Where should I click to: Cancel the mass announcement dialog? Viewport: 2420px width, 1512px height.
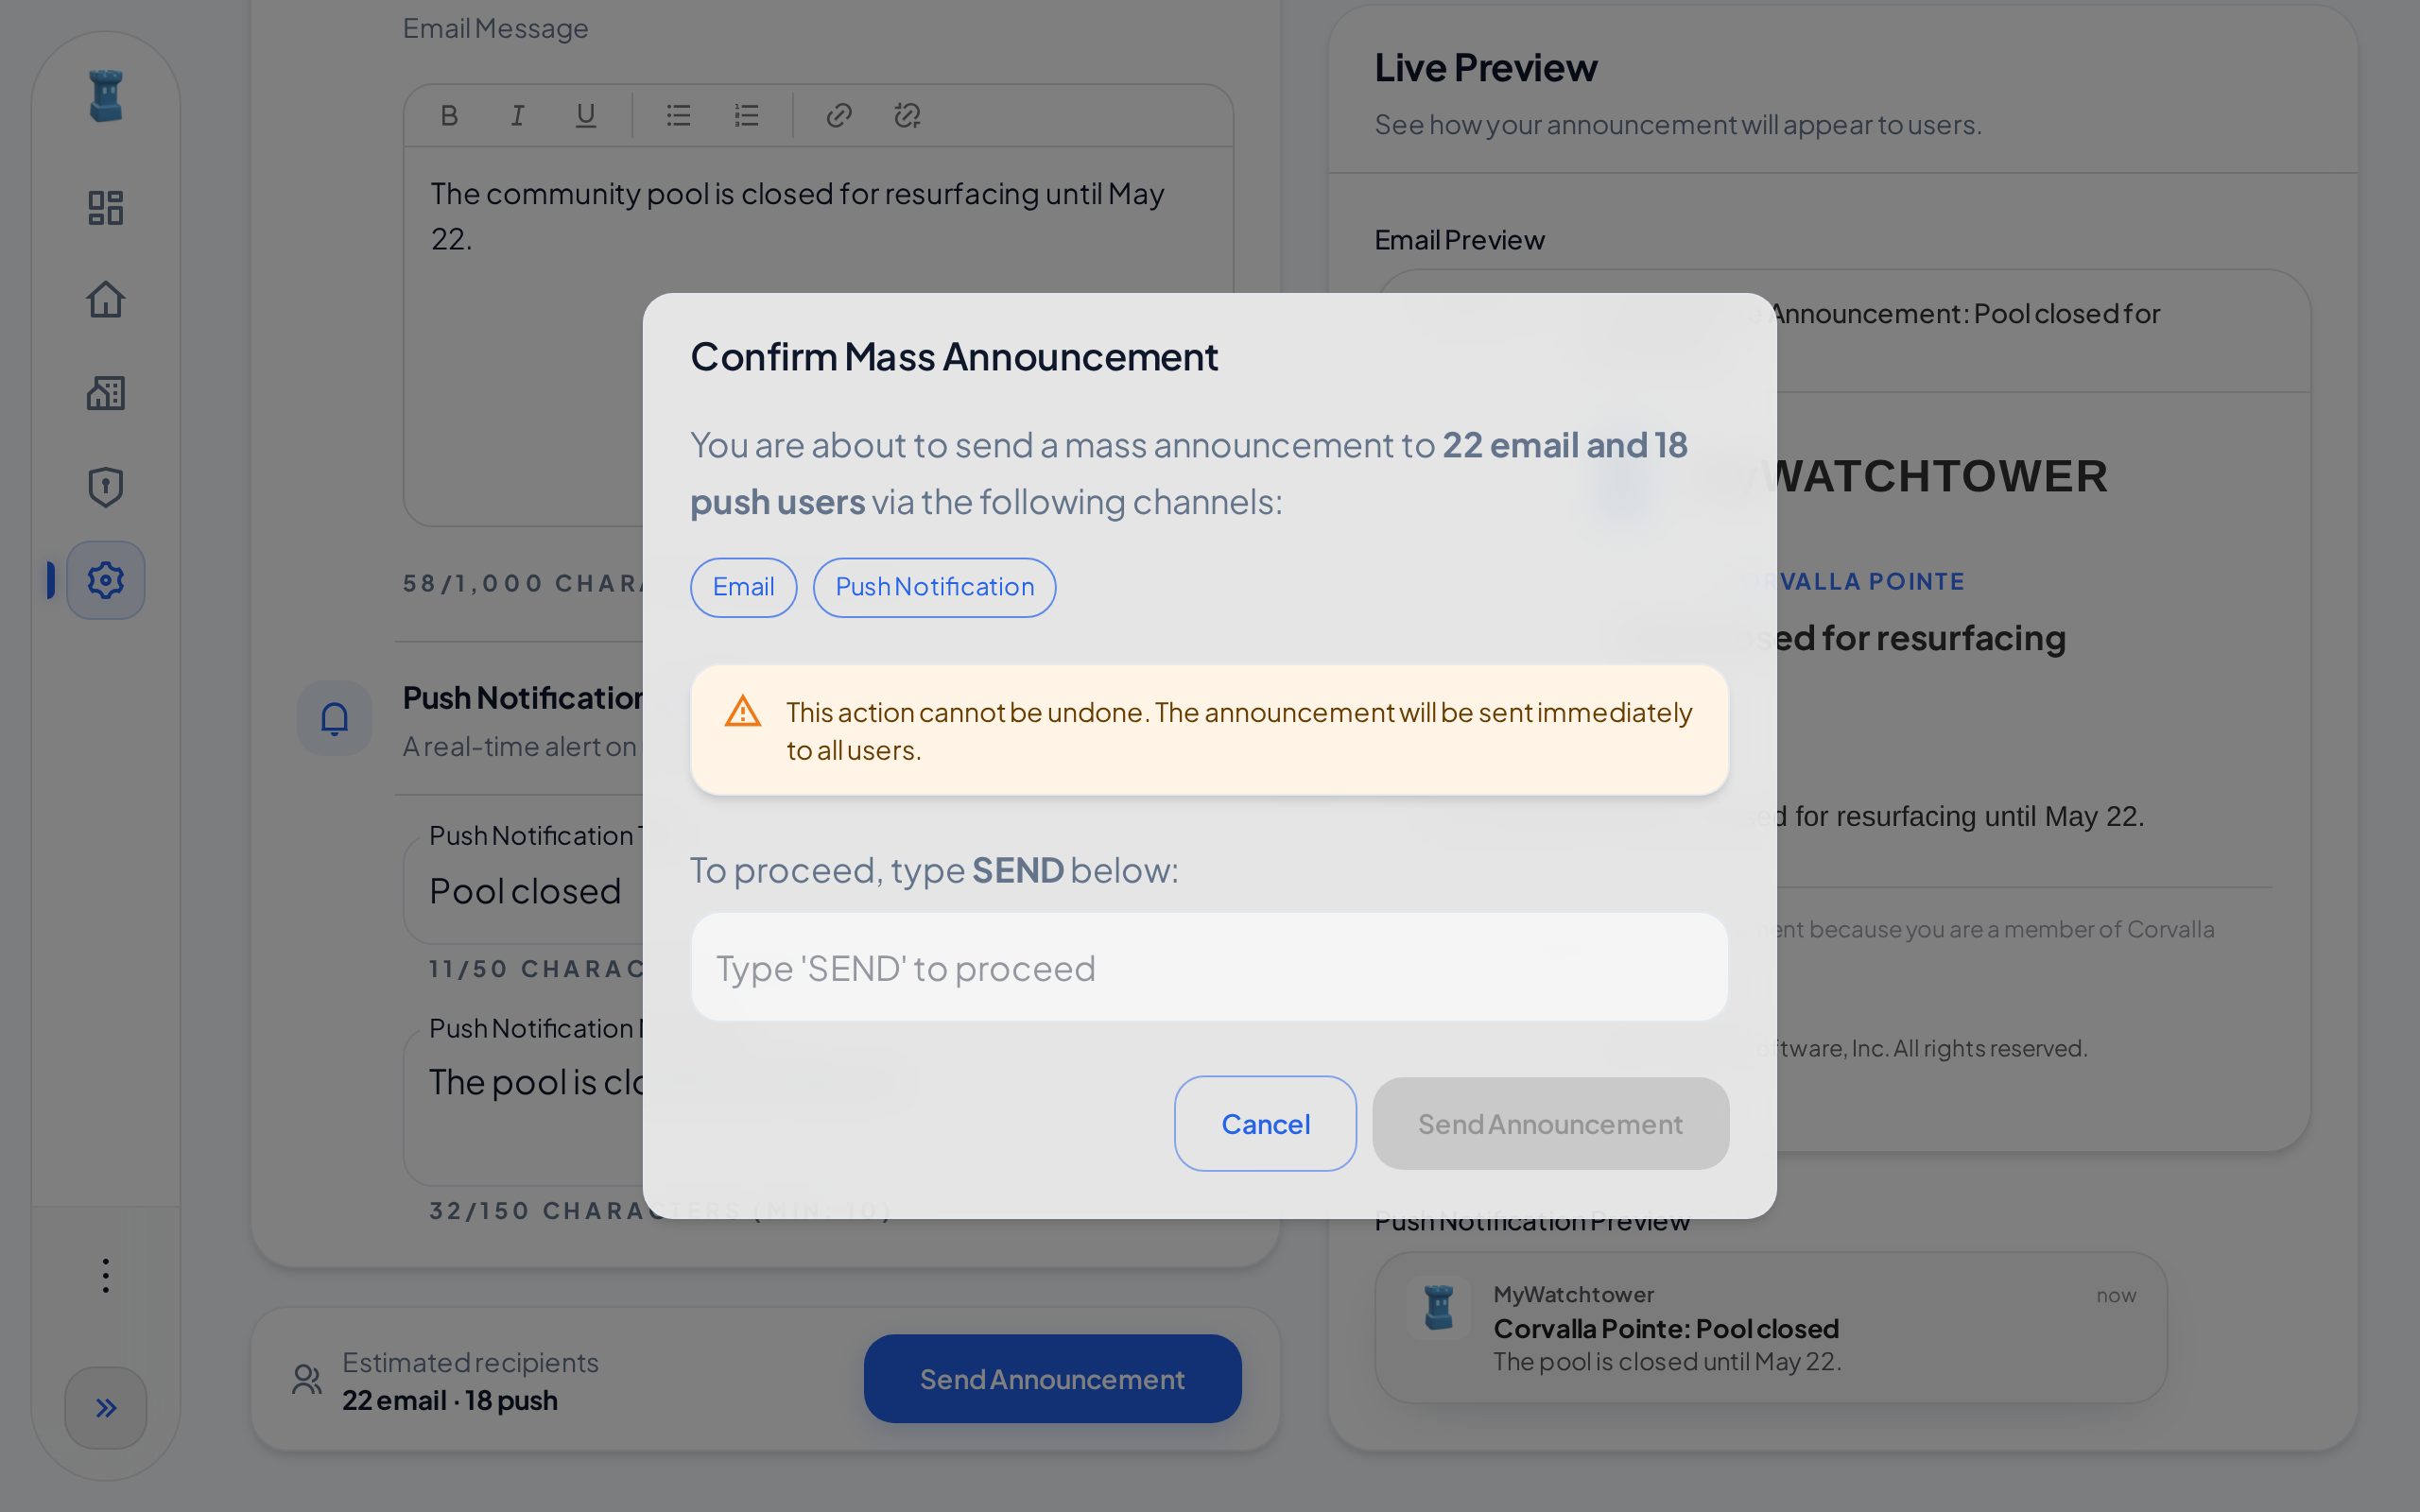[x=1265, y=1124]
